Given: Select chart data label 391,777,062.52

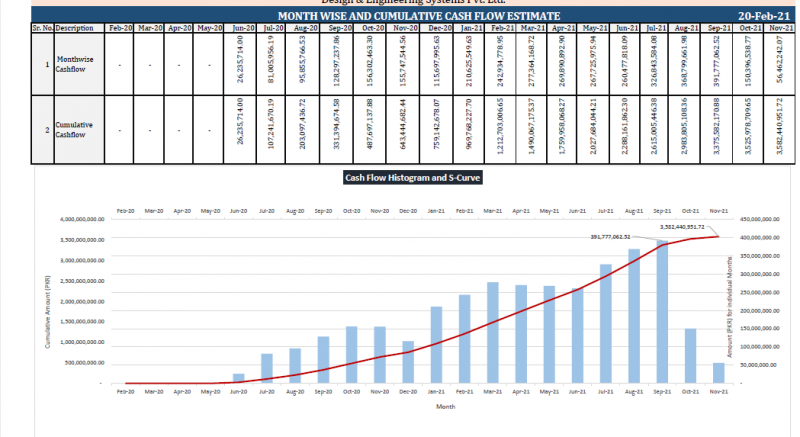Looking at the screenshot, I should pyautogui.click(x=610, y=237).
